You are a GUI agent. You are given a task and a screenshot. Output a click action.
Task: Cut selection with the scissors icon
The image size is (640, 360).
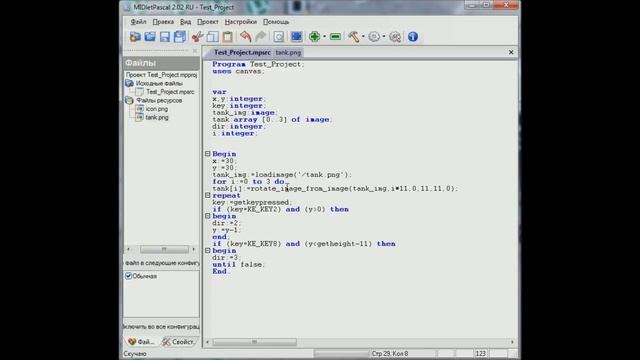198,37
